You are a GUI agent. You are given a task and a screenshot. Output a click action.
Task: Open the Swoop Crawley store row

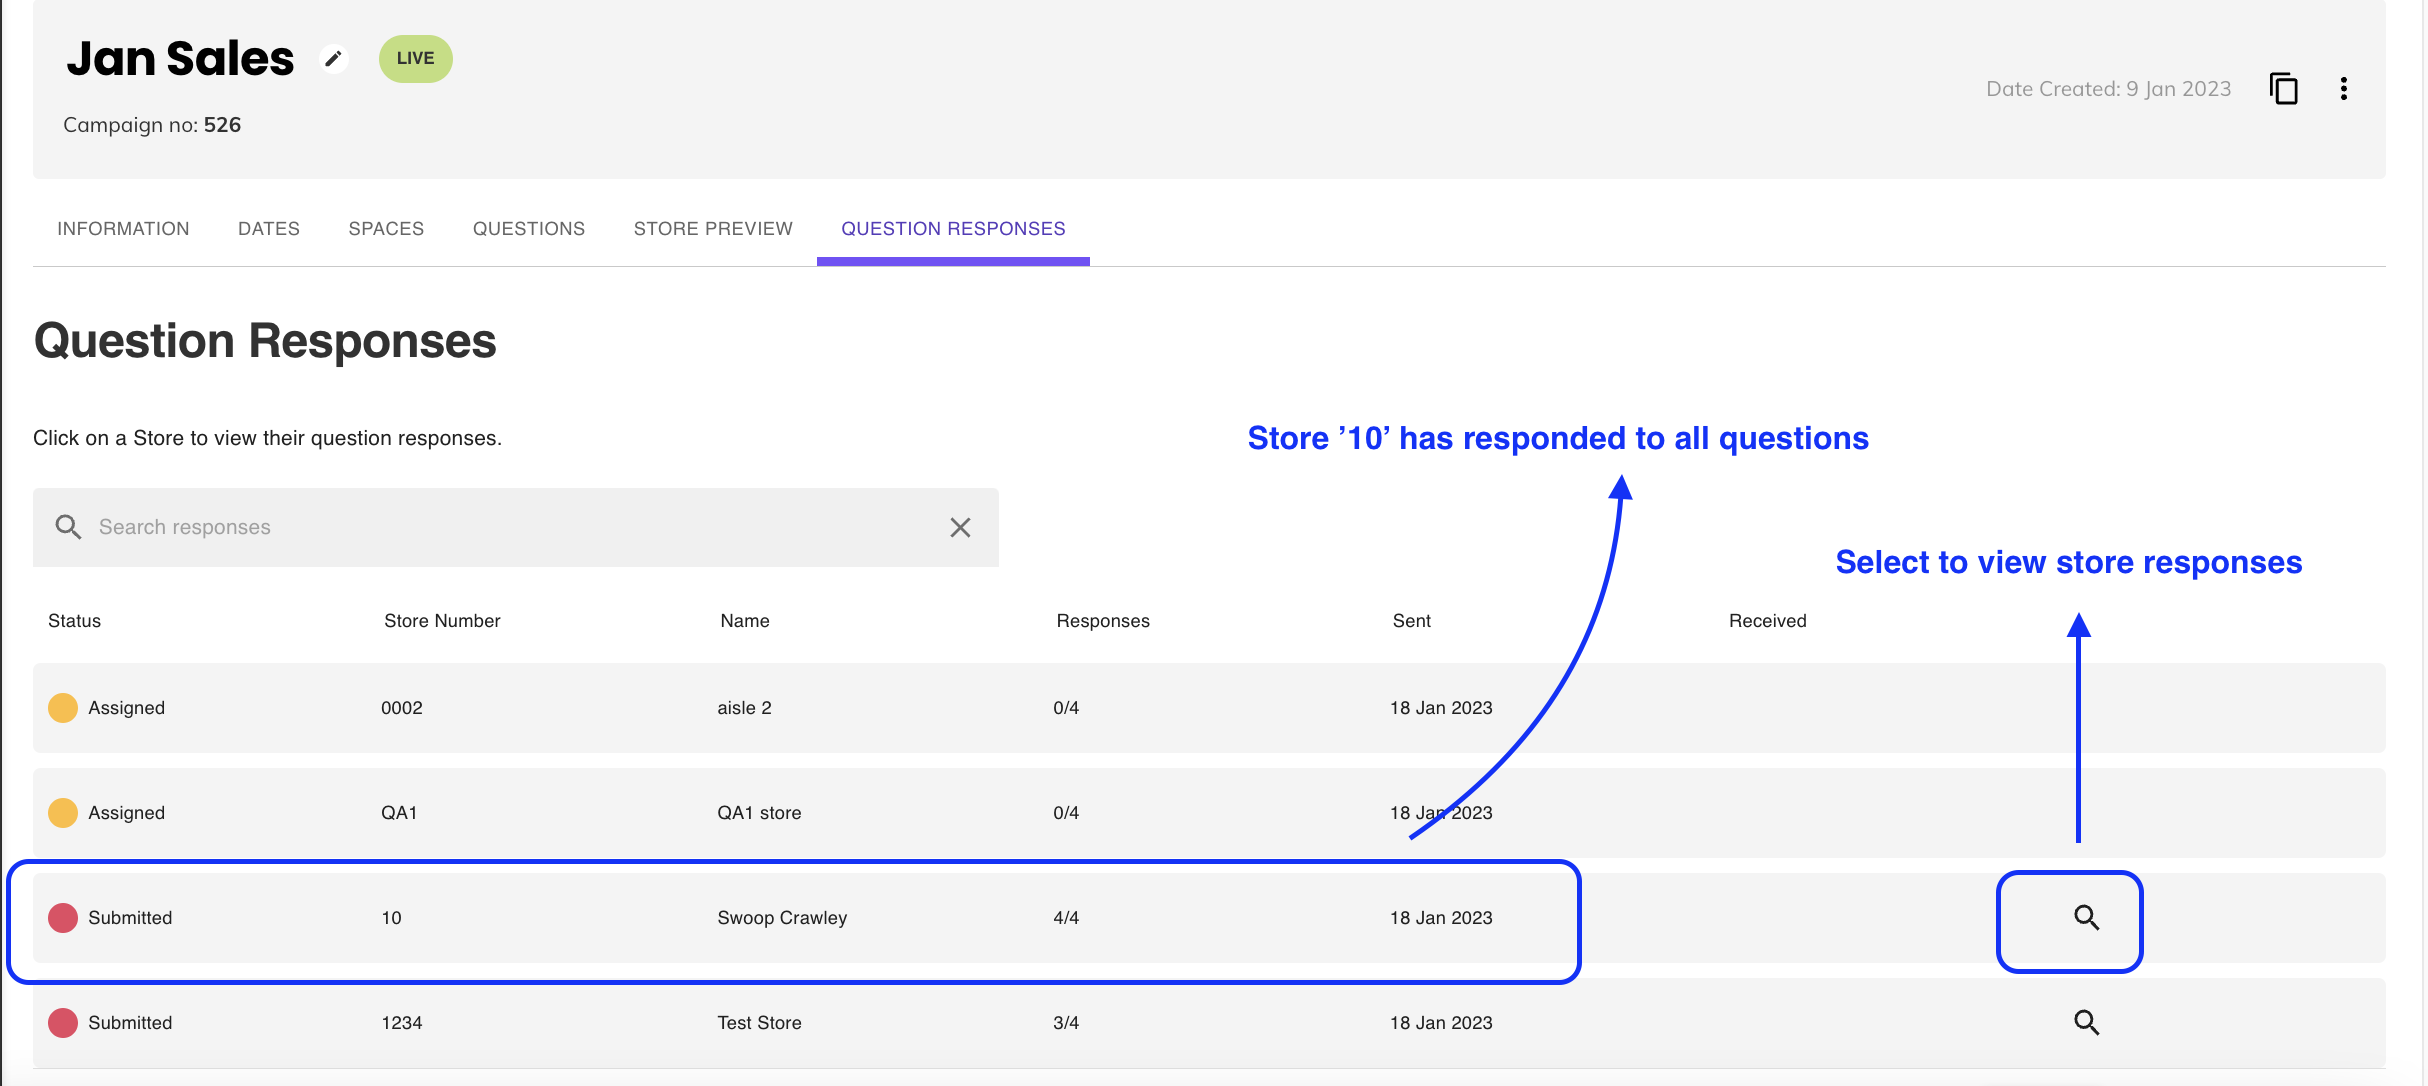coord(782,918)
